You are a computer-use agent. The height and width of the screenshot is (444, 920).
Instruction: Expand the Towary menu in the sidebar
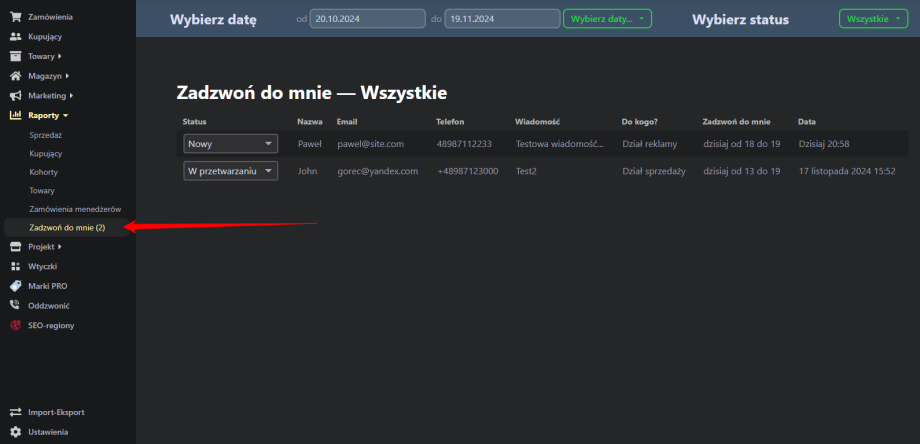click(46, 56)
